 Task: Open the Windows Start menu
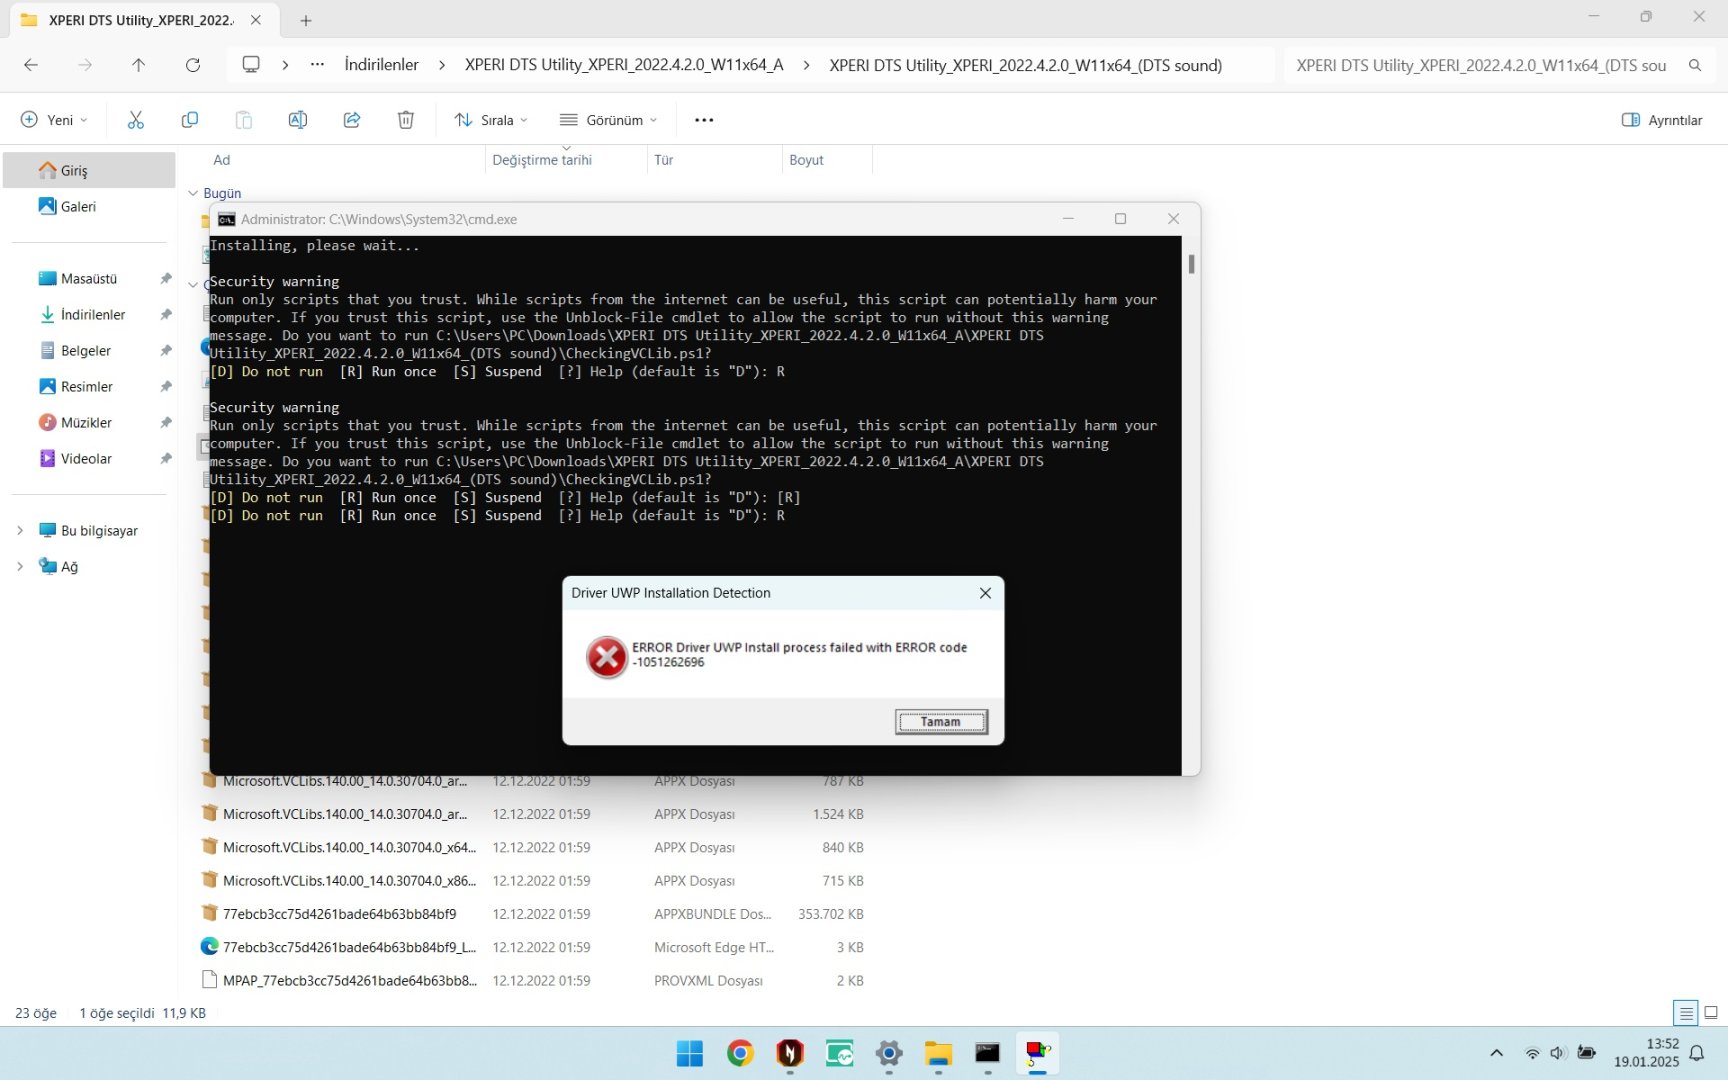coord(690,1053)
